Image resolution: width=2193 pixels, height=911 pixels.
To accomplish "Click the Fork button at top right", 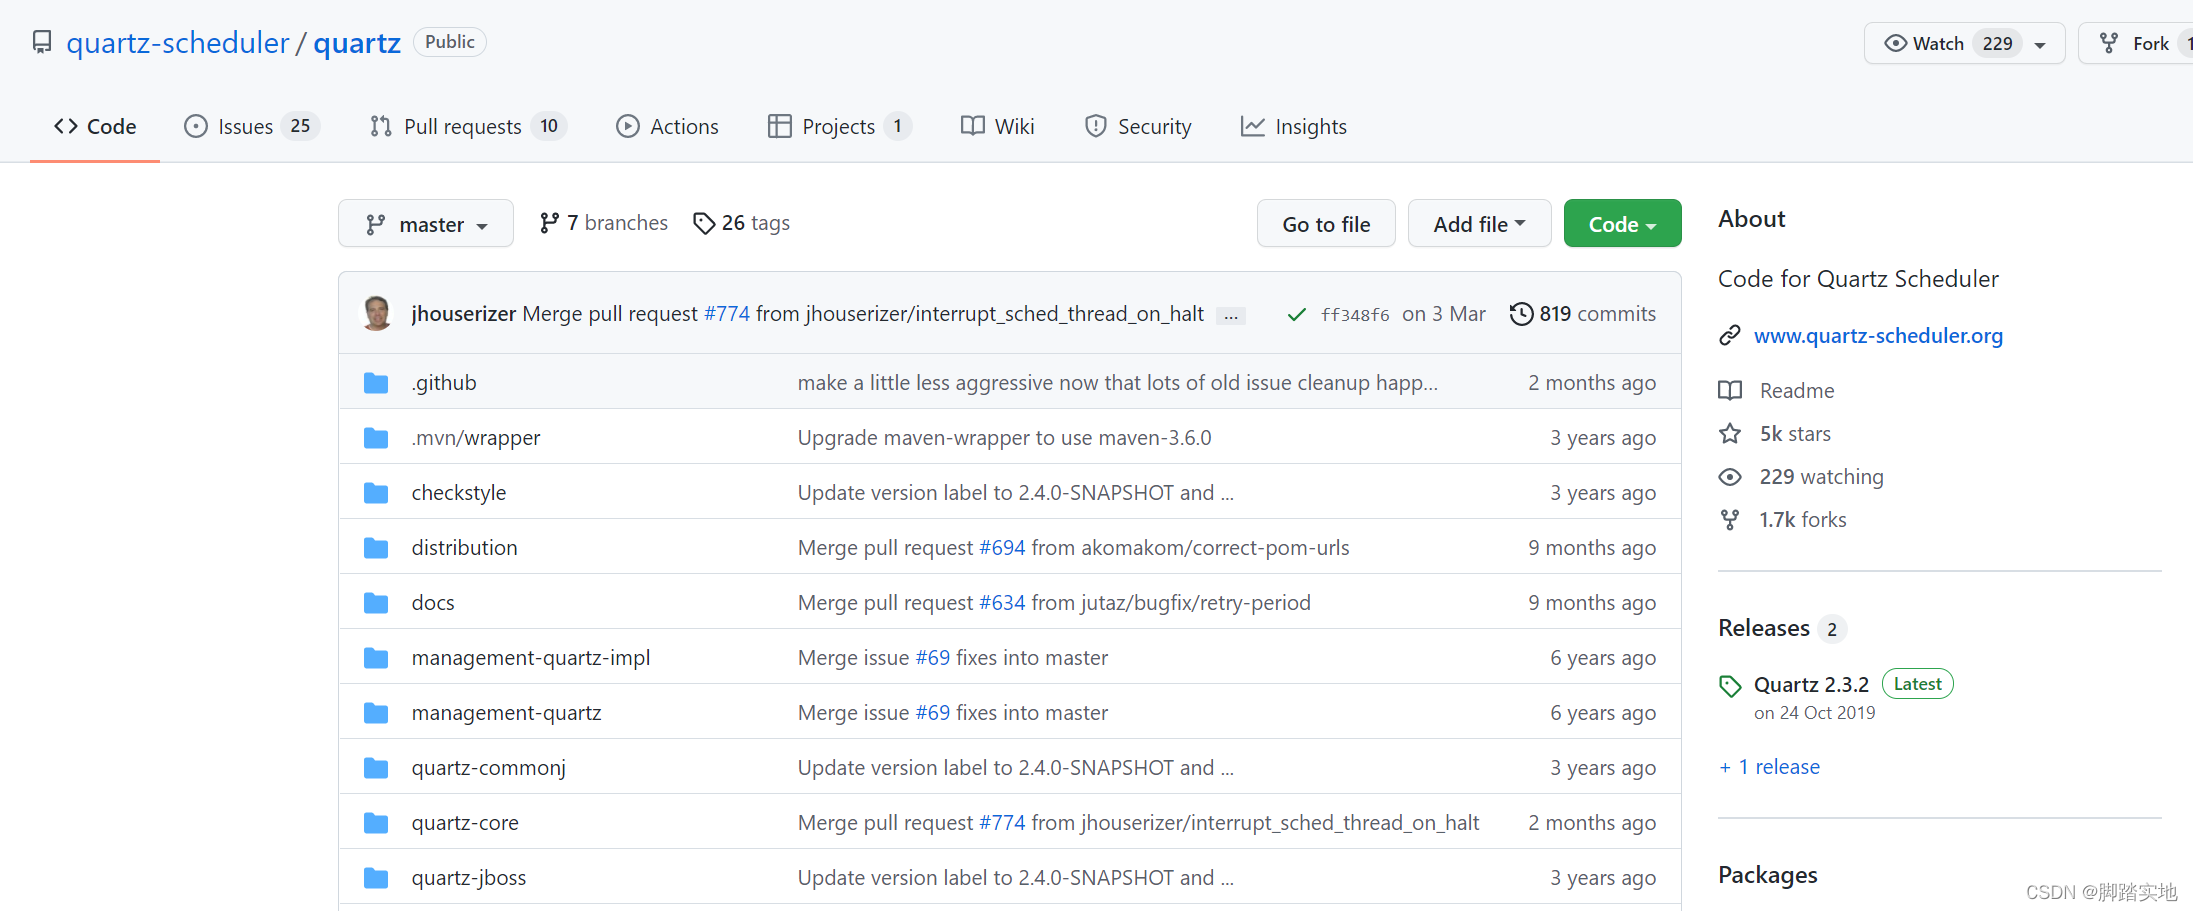I will coord(2136,43).
